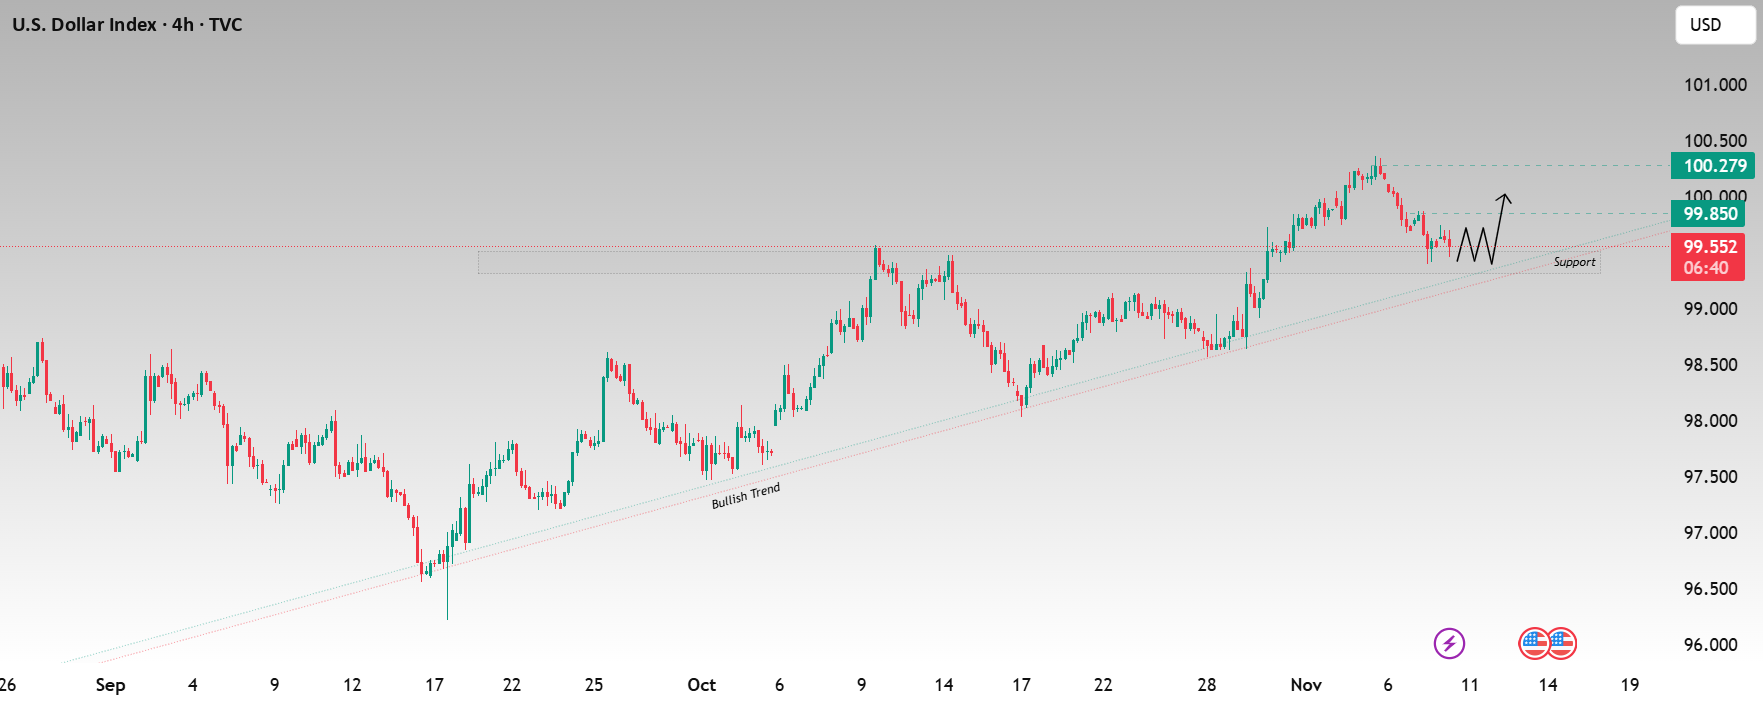This screenshot has width=1763, height=705.
Task: Click the 96.000 price axis value
Action: (1711, 645)
